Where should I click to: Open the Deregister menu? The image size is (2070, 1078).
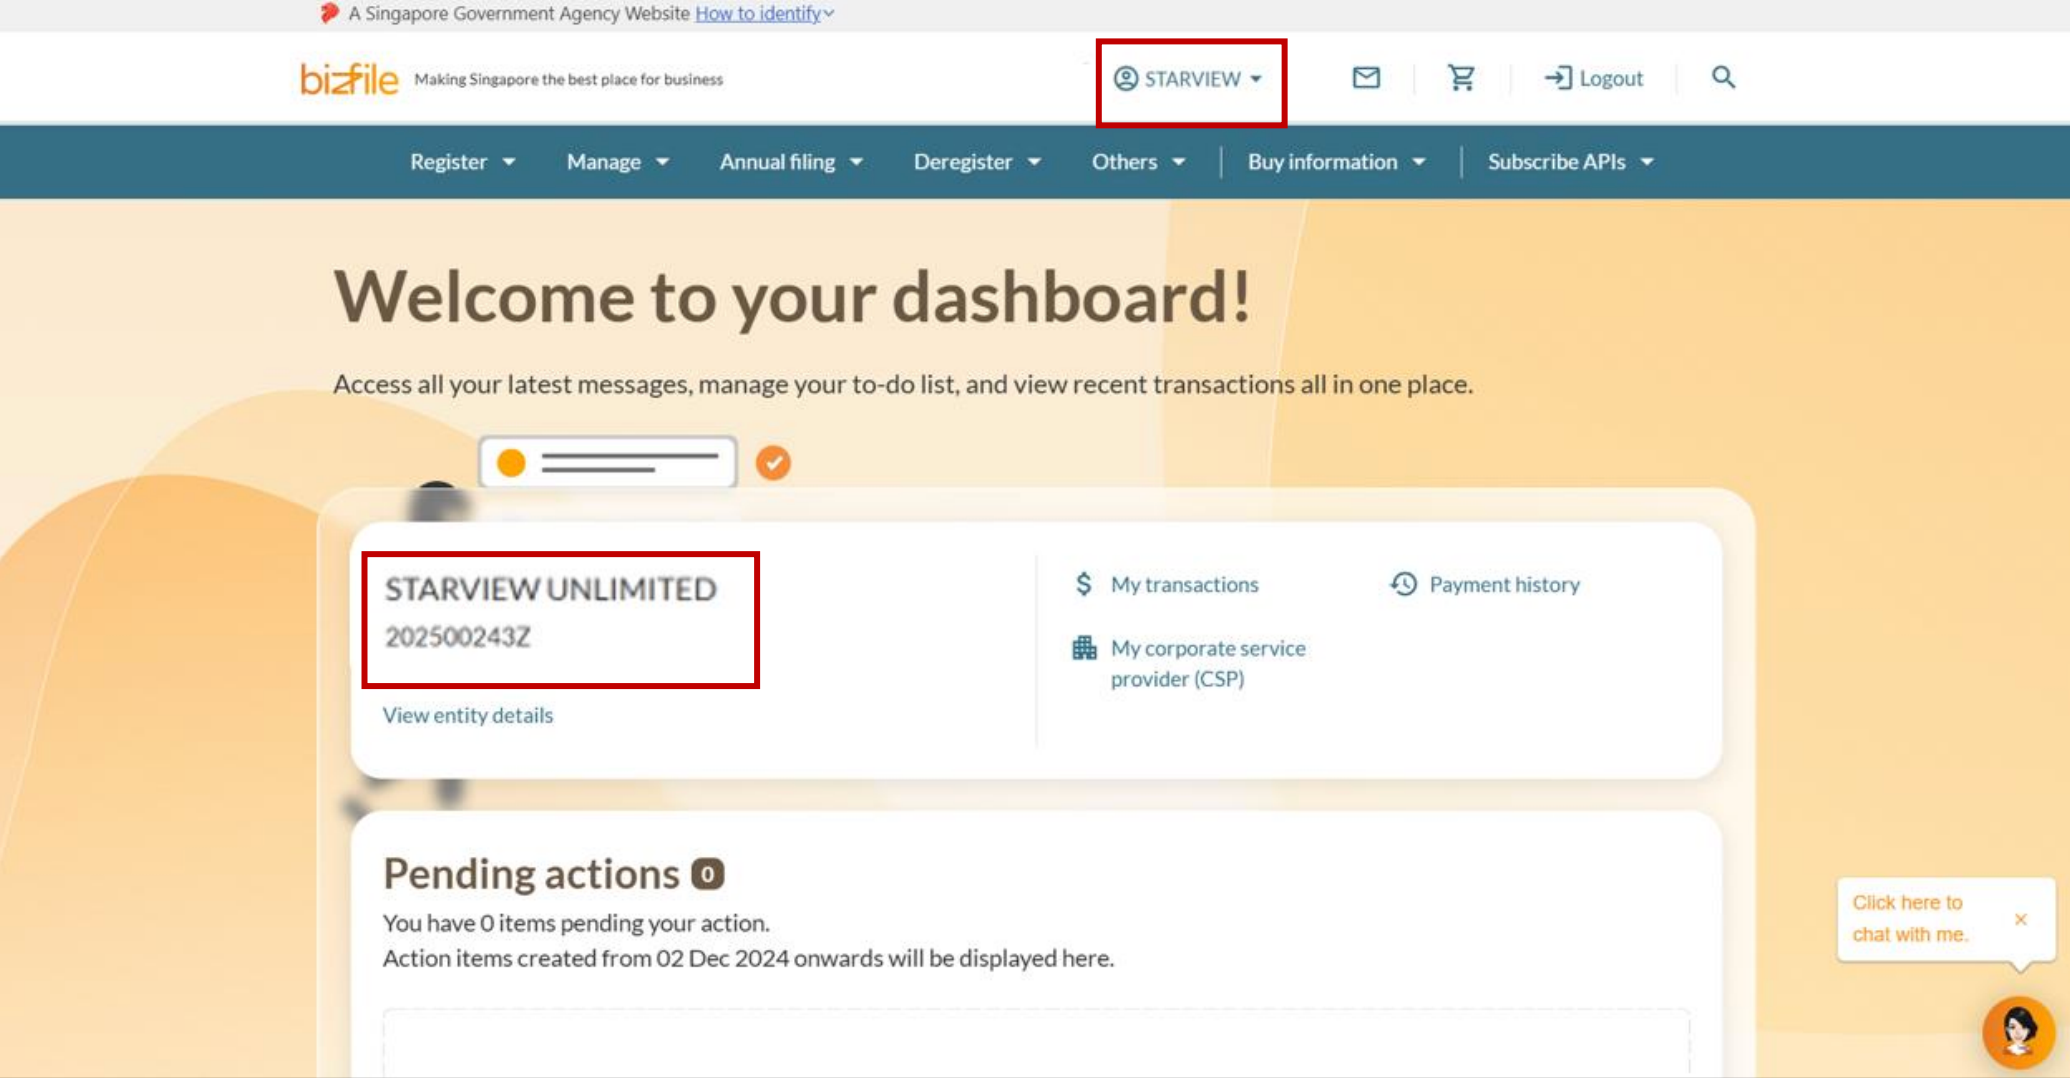976,162
